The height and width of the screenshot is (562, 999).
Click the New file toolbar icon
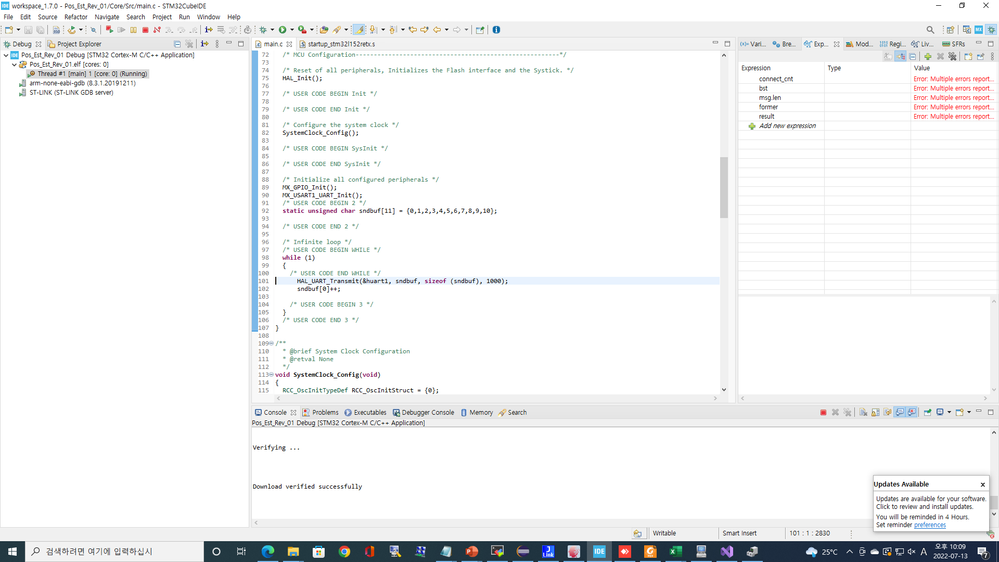pos(9,30)
